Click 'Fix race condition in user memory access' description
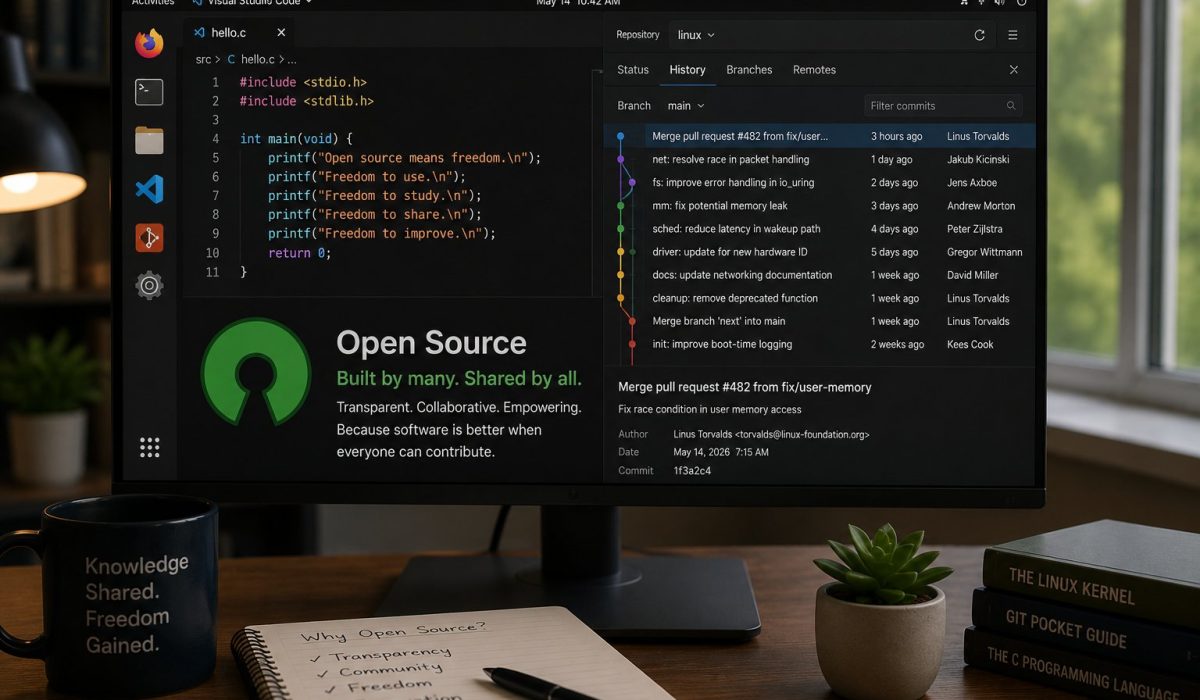Screen dimensions: 1200x700 coord(710,409)
